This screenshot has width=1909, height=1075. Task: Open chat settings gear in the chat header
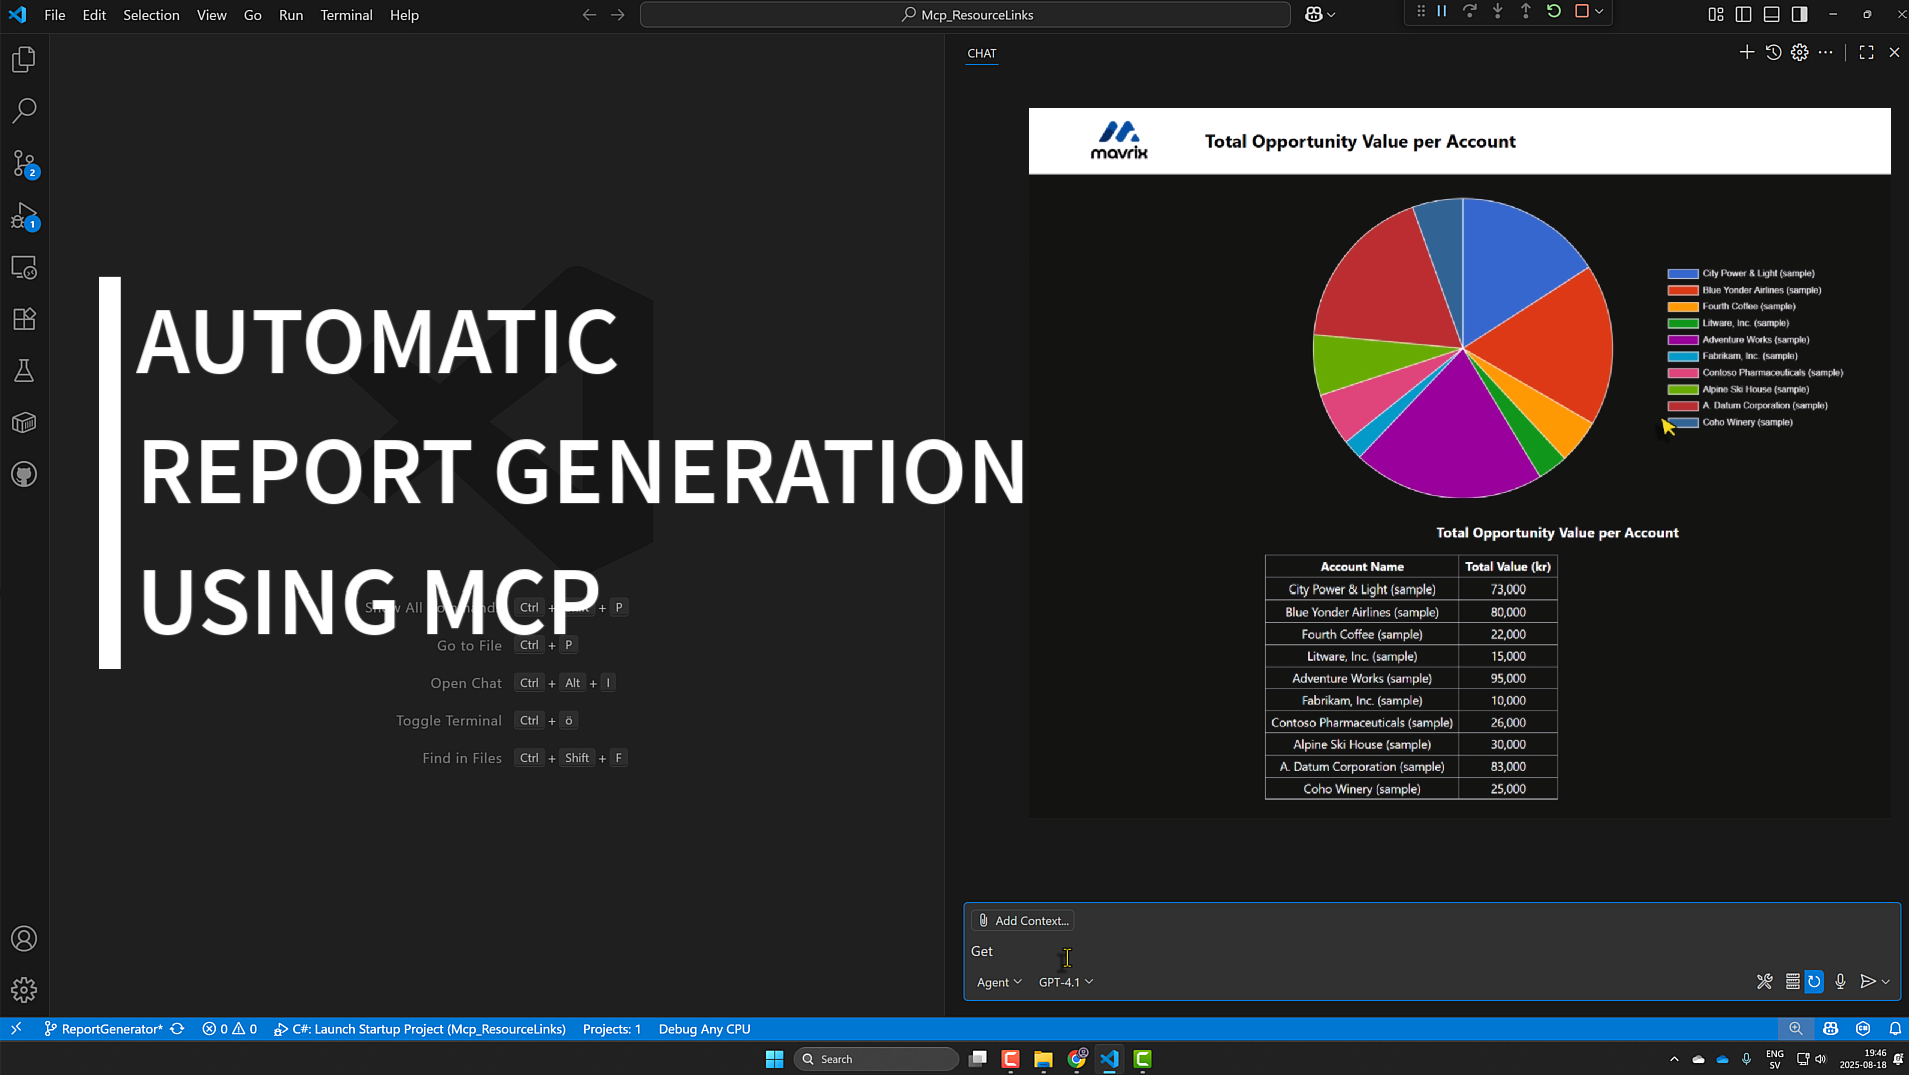[1800, 52]
